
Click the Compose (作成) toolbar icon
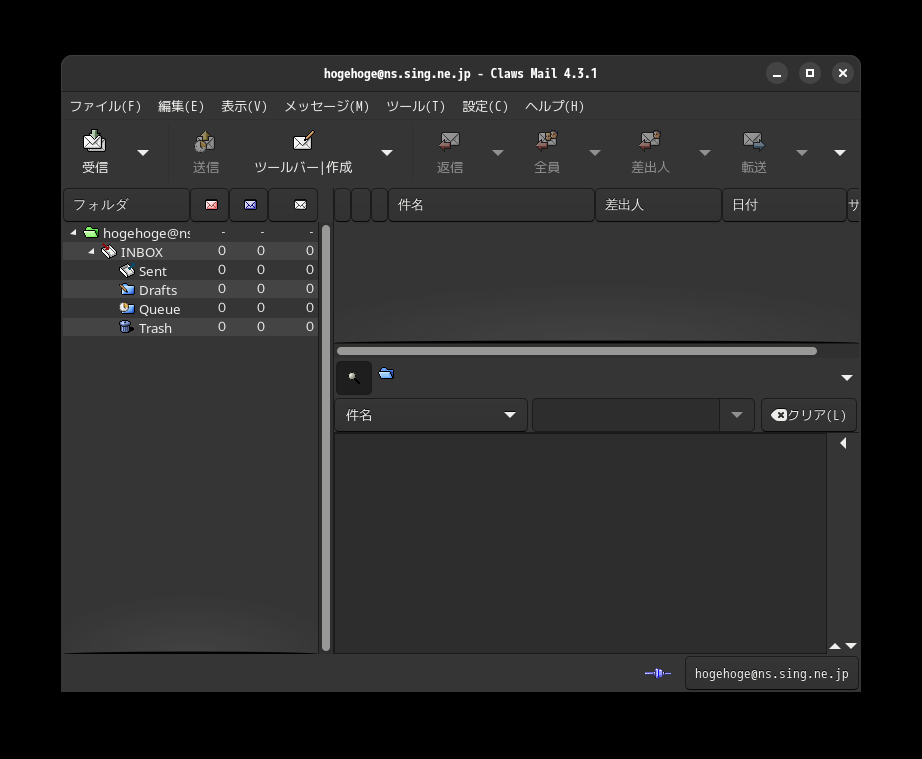point(303,142)
